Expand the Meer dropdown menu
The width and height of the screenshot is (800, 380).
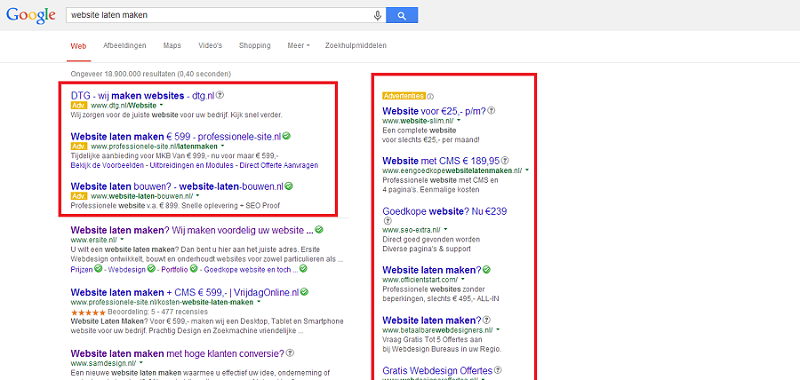298,45
